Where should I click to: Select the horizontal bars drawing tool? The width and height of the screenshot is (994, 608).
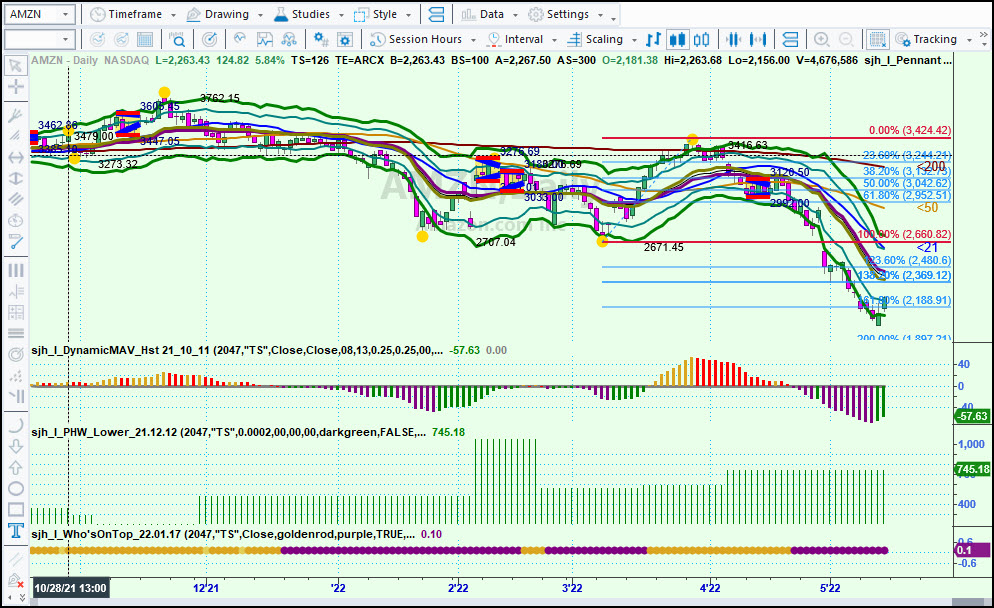(x=16, y=333)
